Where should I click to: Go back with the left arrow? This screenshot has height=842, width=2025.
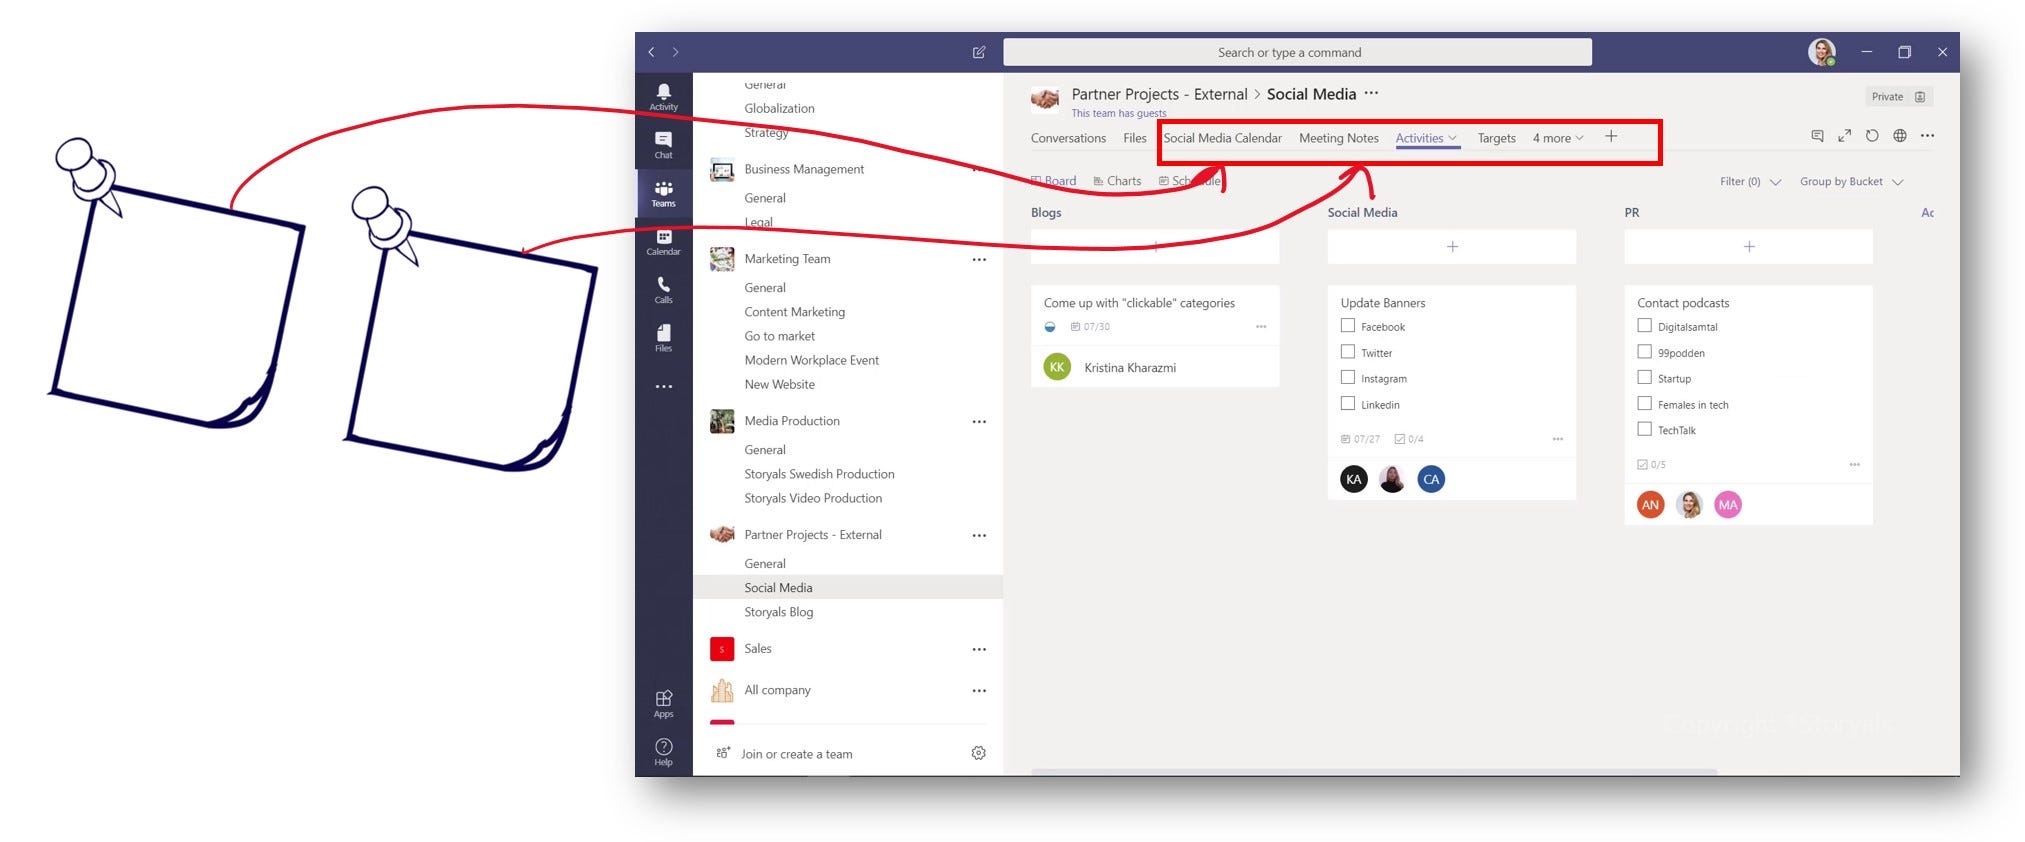coord(652,52)
